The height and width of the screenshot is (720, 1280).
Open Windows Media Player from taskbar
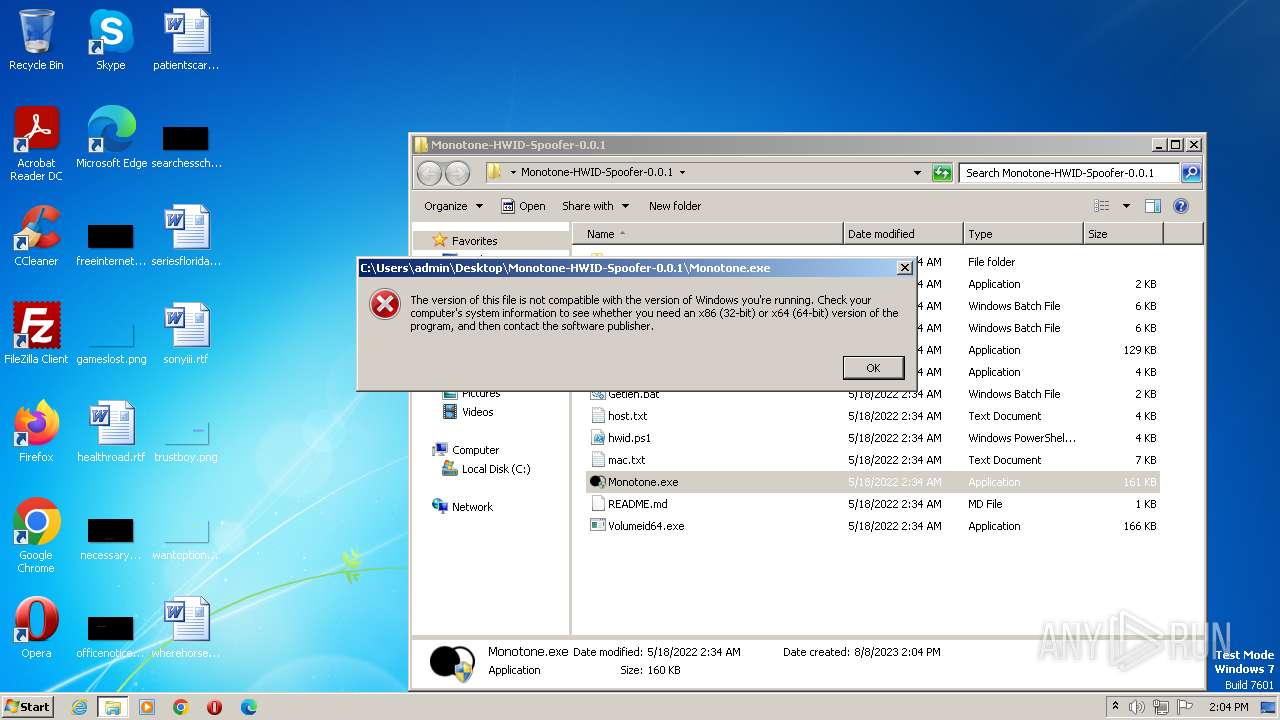coord(147,707)
